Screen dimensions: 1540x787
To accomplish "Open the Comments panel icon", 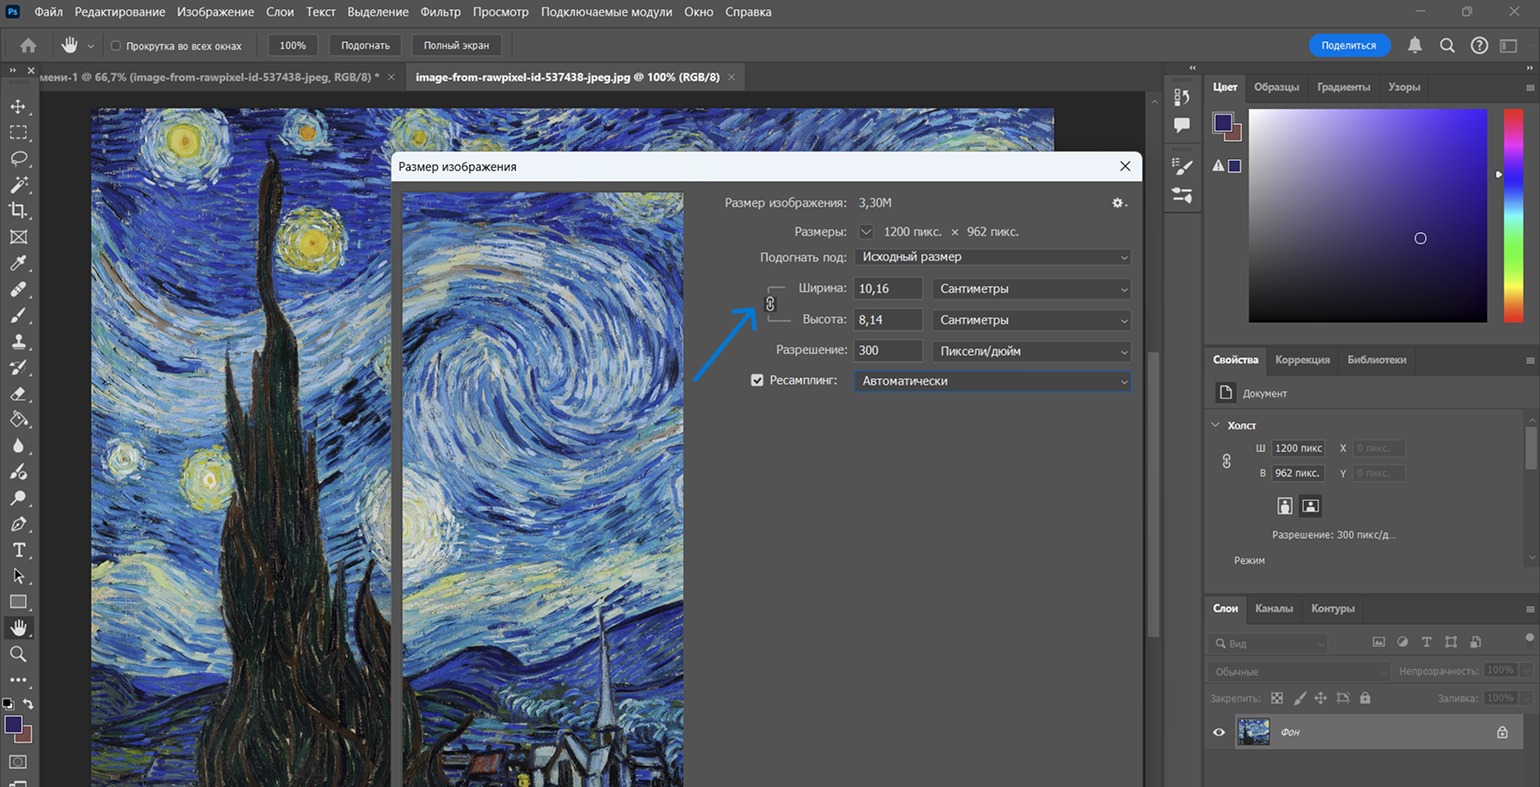I will (1182, 125).
